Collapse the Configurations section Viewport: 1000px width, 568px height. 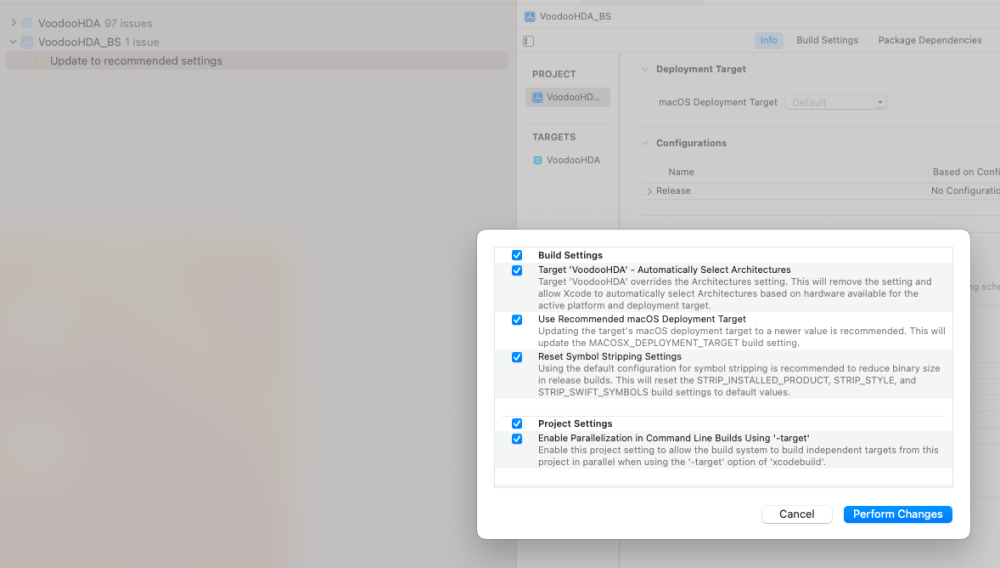[x=645, y=143]
